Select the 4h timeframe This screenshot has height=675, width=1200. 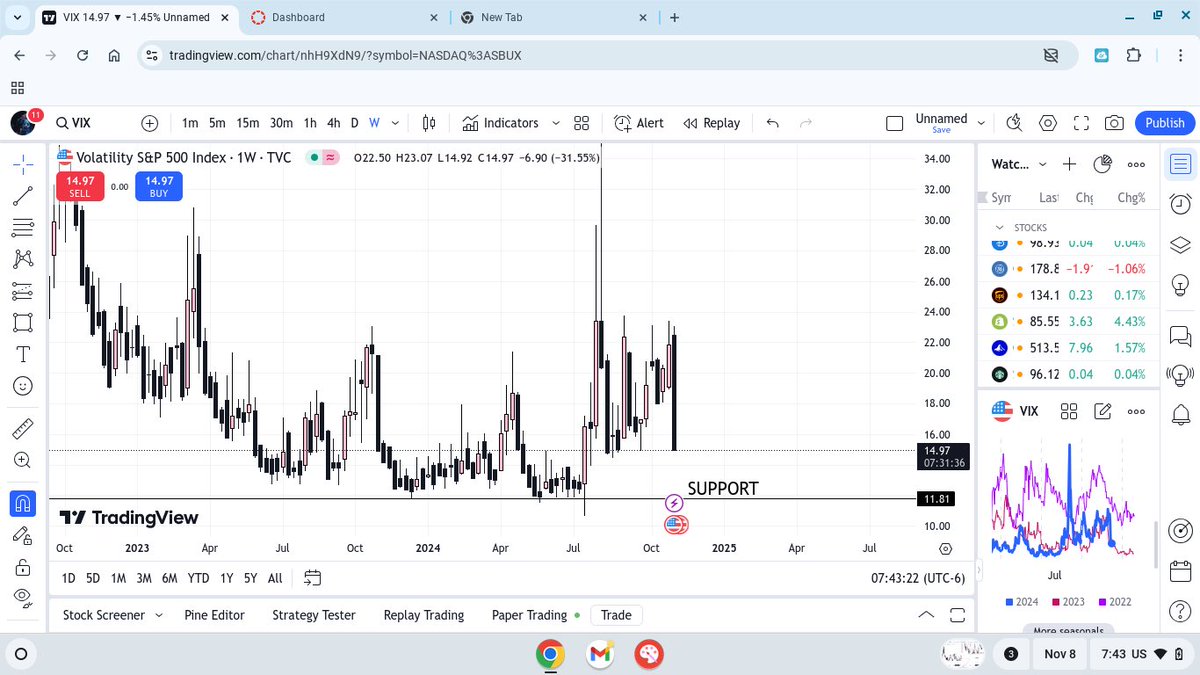click(334, 123)
